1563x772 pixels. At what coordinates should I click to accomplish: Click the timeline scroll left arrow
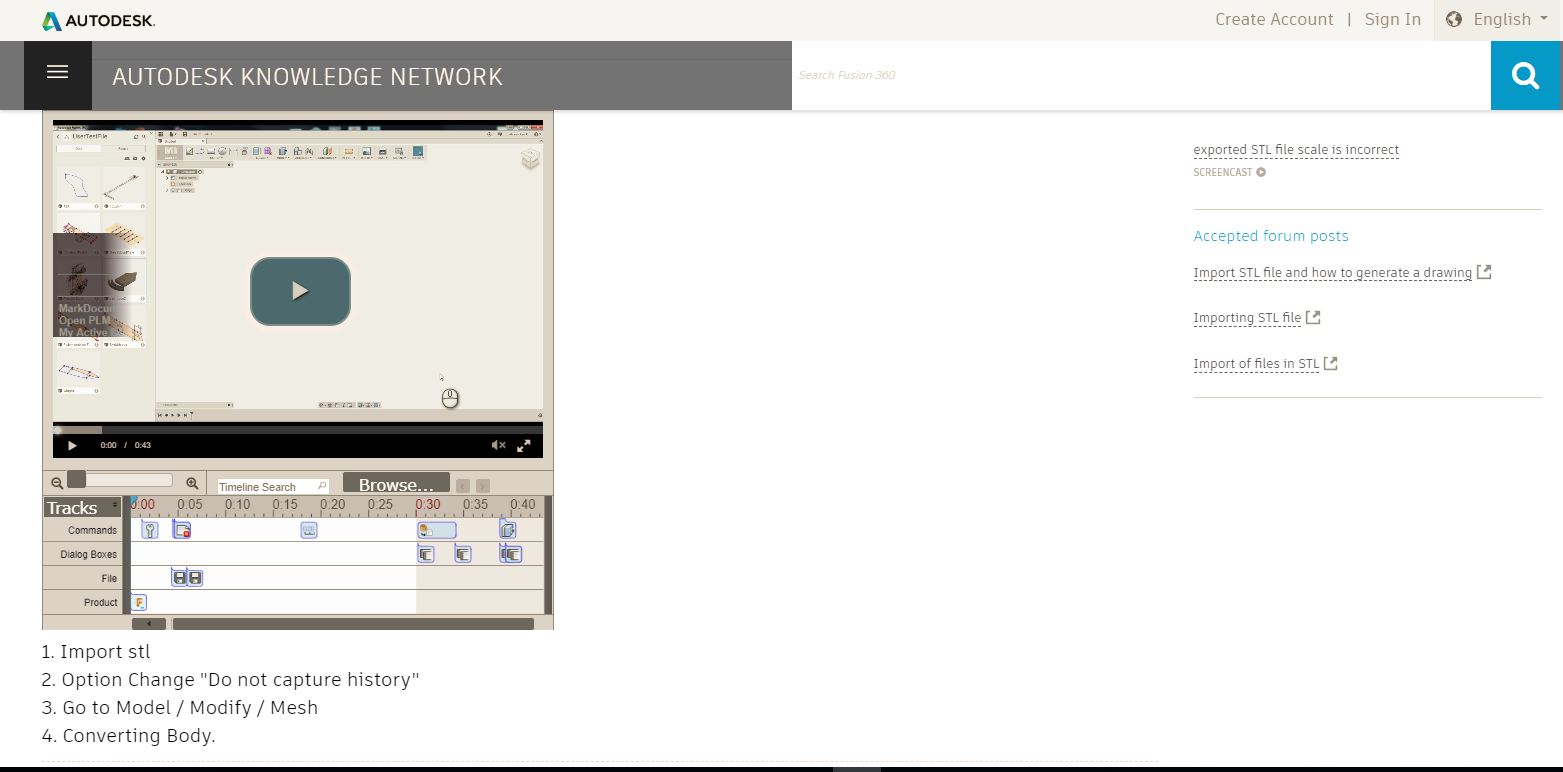(149, 624)
